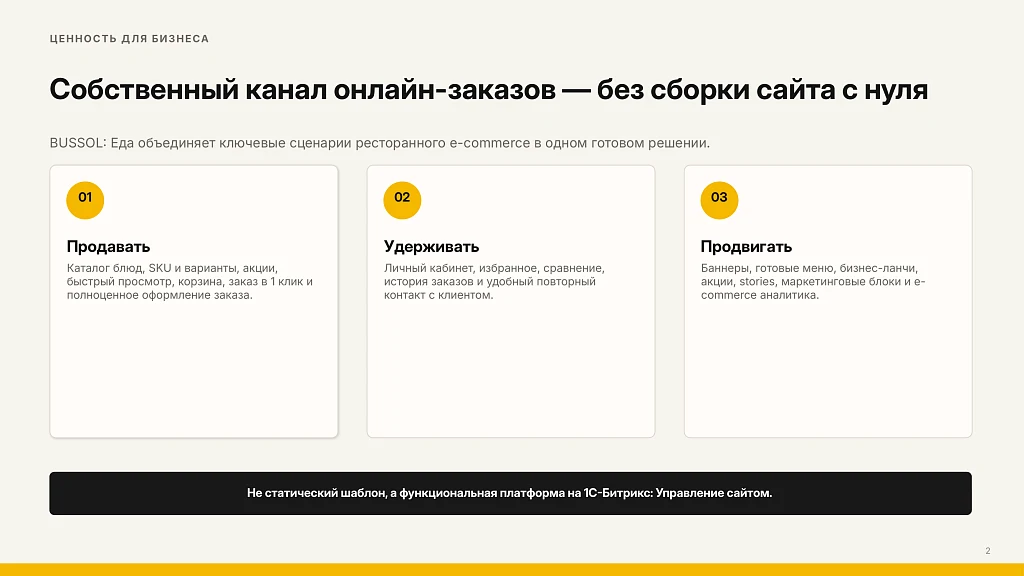The width and height of the screenshot is (1024, 576).
Task: Click the 'ЦЕННОСТЬ ДЛЯ БИЗНЕСА' section label
Action: (x=129, y=39)
